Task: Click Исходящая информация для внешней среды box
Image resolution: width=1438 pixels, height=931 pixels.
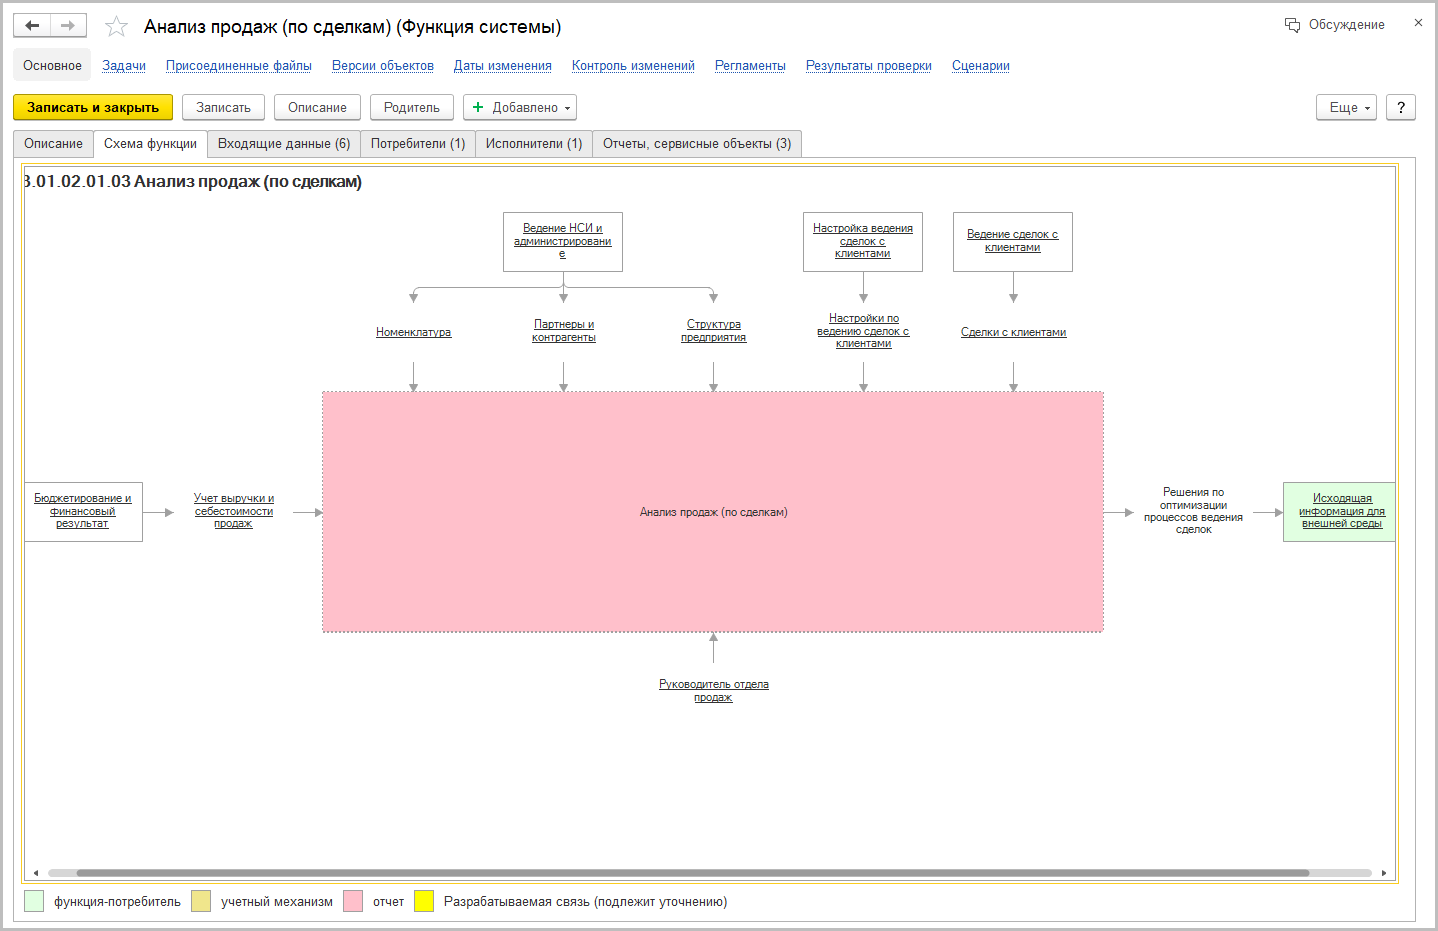Action: coord(1340,511)
